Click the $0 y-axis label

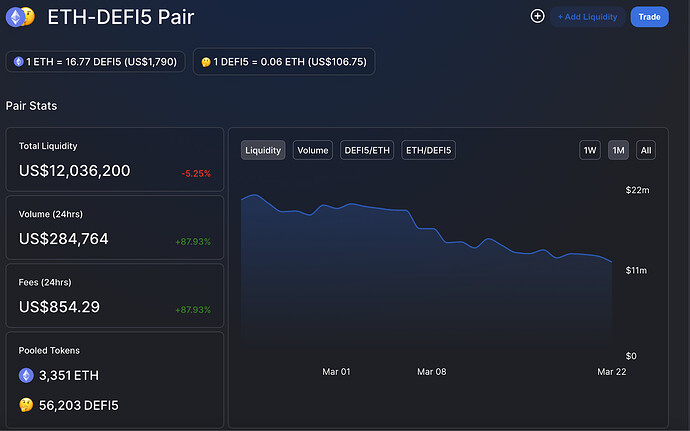click(631, 356)
